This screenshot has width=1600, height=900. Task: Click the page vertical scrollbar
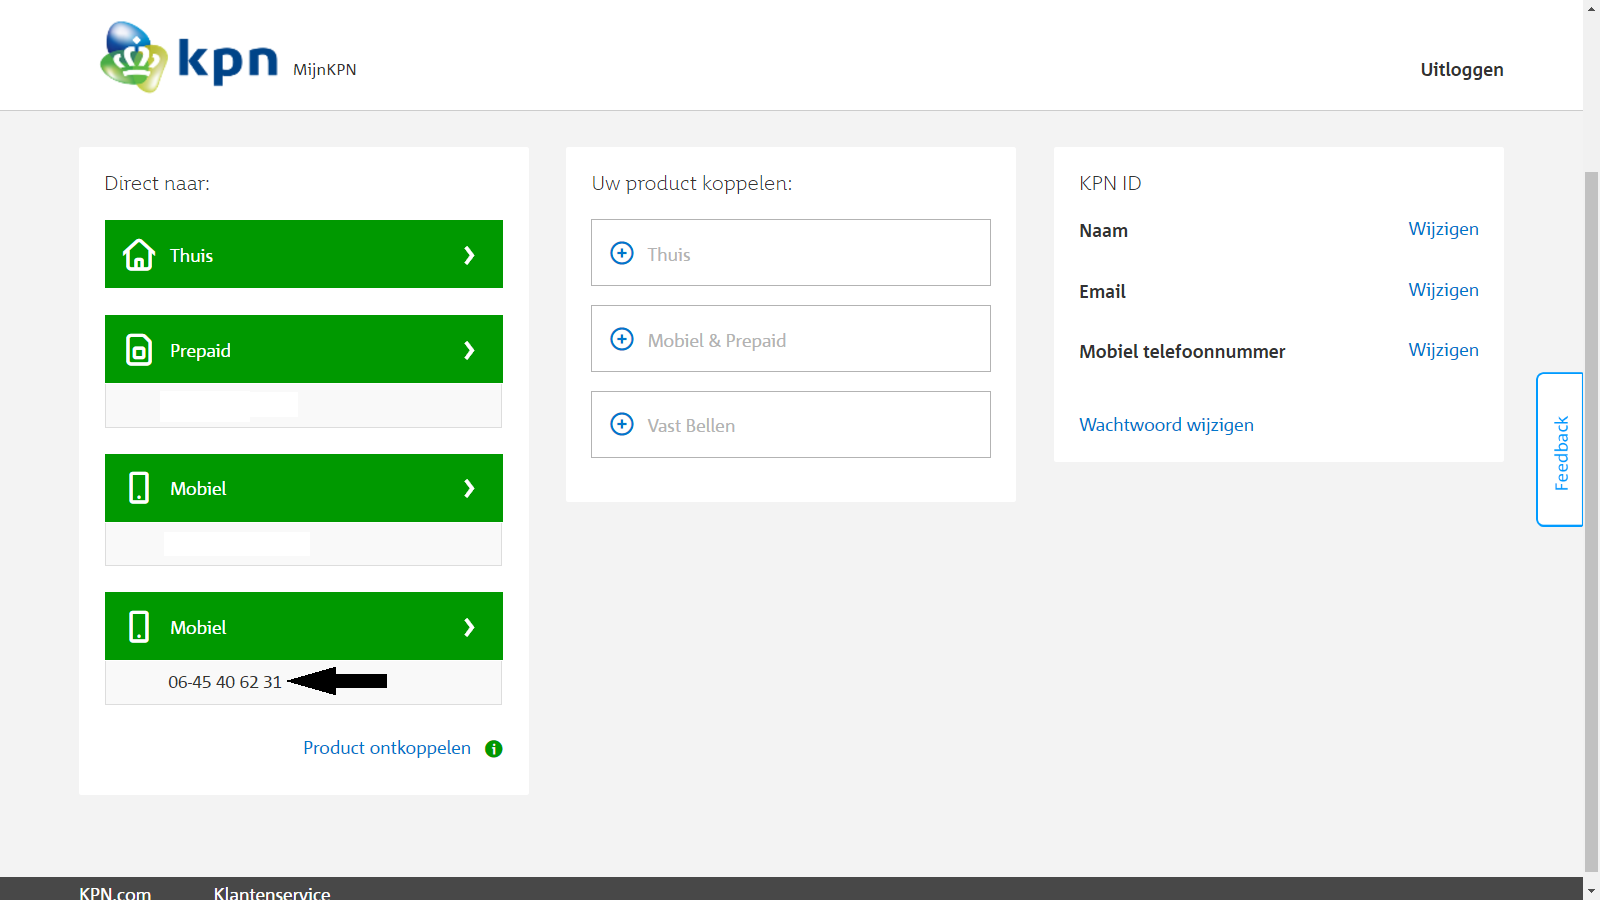[x=1591, y=520]
